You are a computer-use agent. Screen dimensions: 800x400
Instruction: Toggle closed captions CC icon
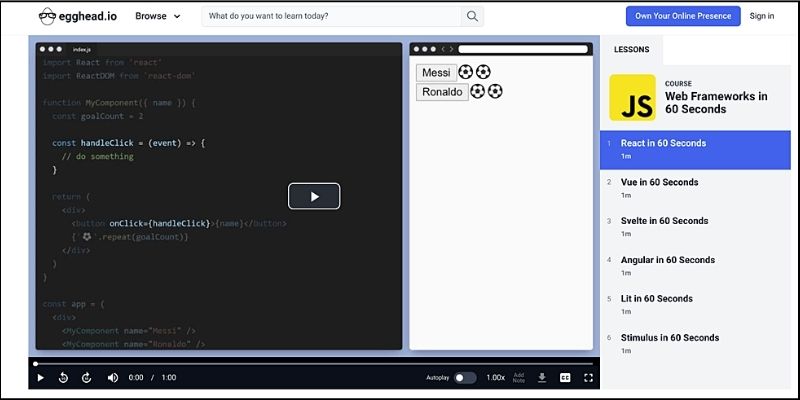(x=565, y=378)
